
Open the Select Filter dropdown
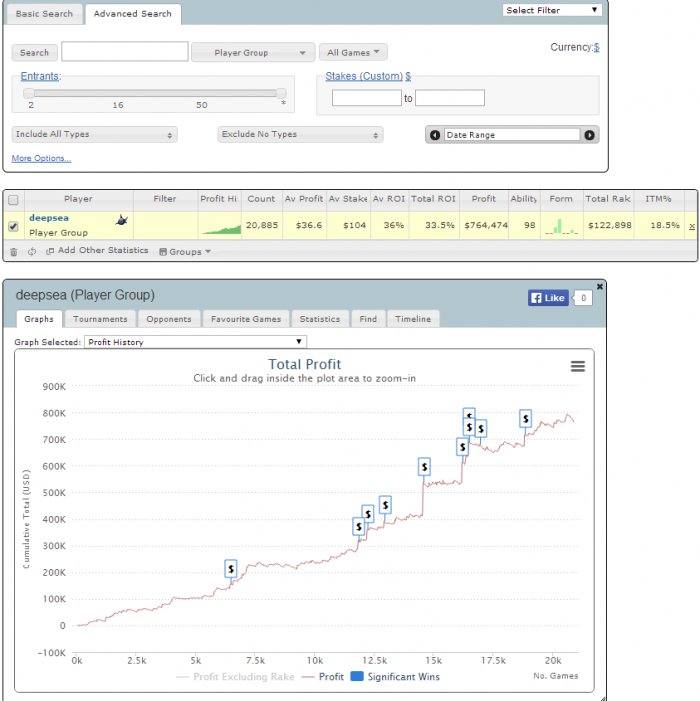(552, 10)
